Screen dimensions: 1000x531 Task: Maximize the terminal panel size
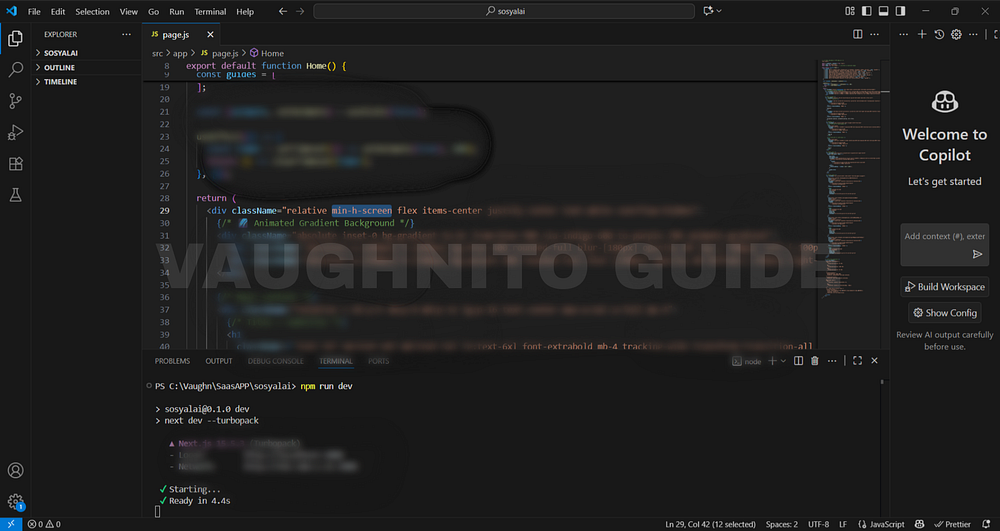pos(857,361)
